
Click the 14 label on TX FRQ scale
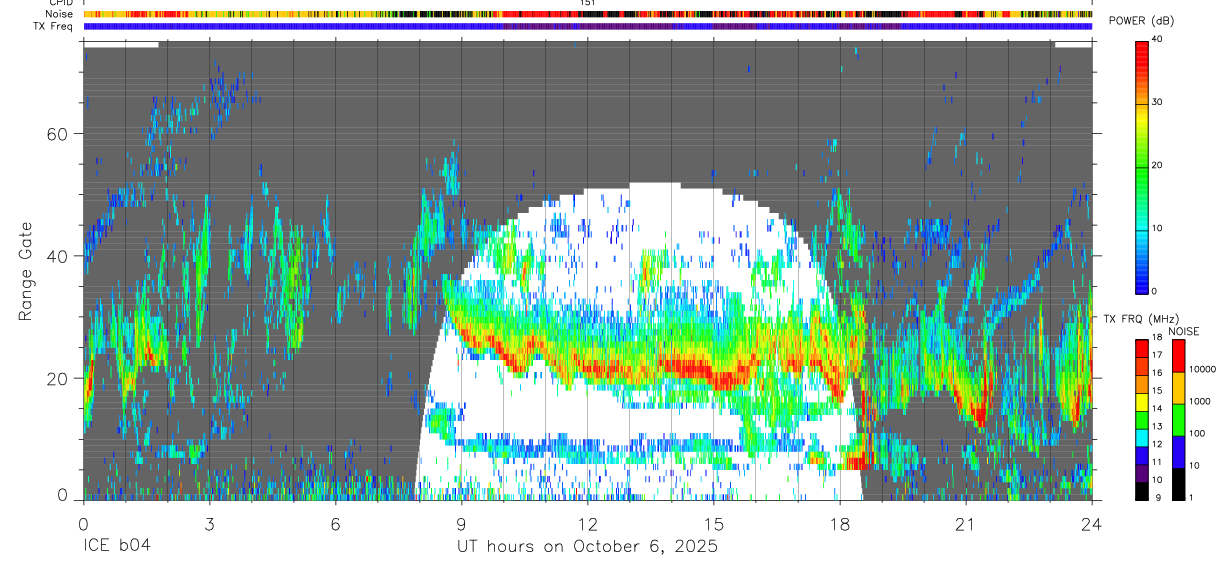pyautogui.click(x=1157, y=408)
